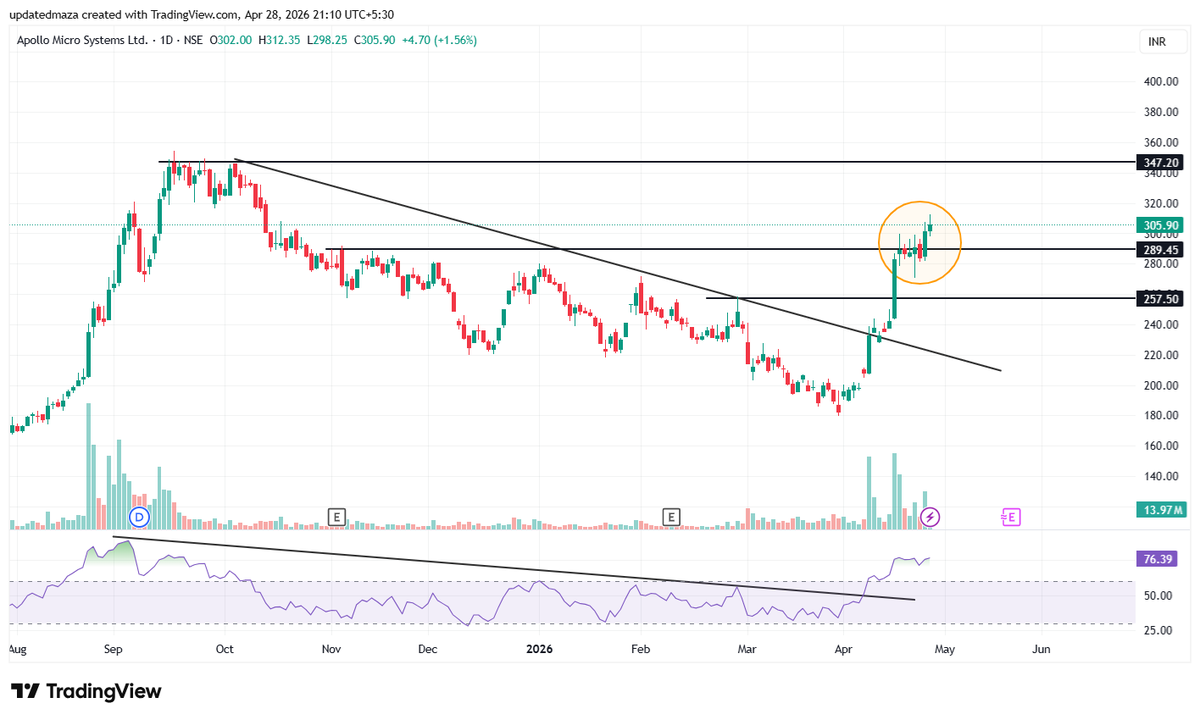This screenshot has height=720, width=1200.
Task: Click the Nov label on the time axis
Action: 332,648
